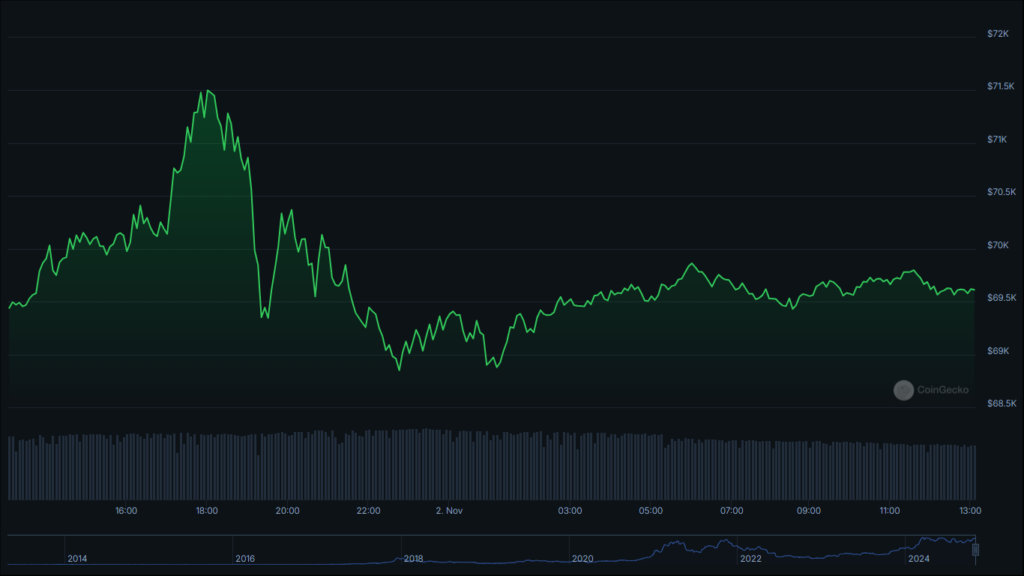Click the $68.5K price axis label
Image resolution: width=1024 pixels, height=576 pixels.
coord(1001,404)
